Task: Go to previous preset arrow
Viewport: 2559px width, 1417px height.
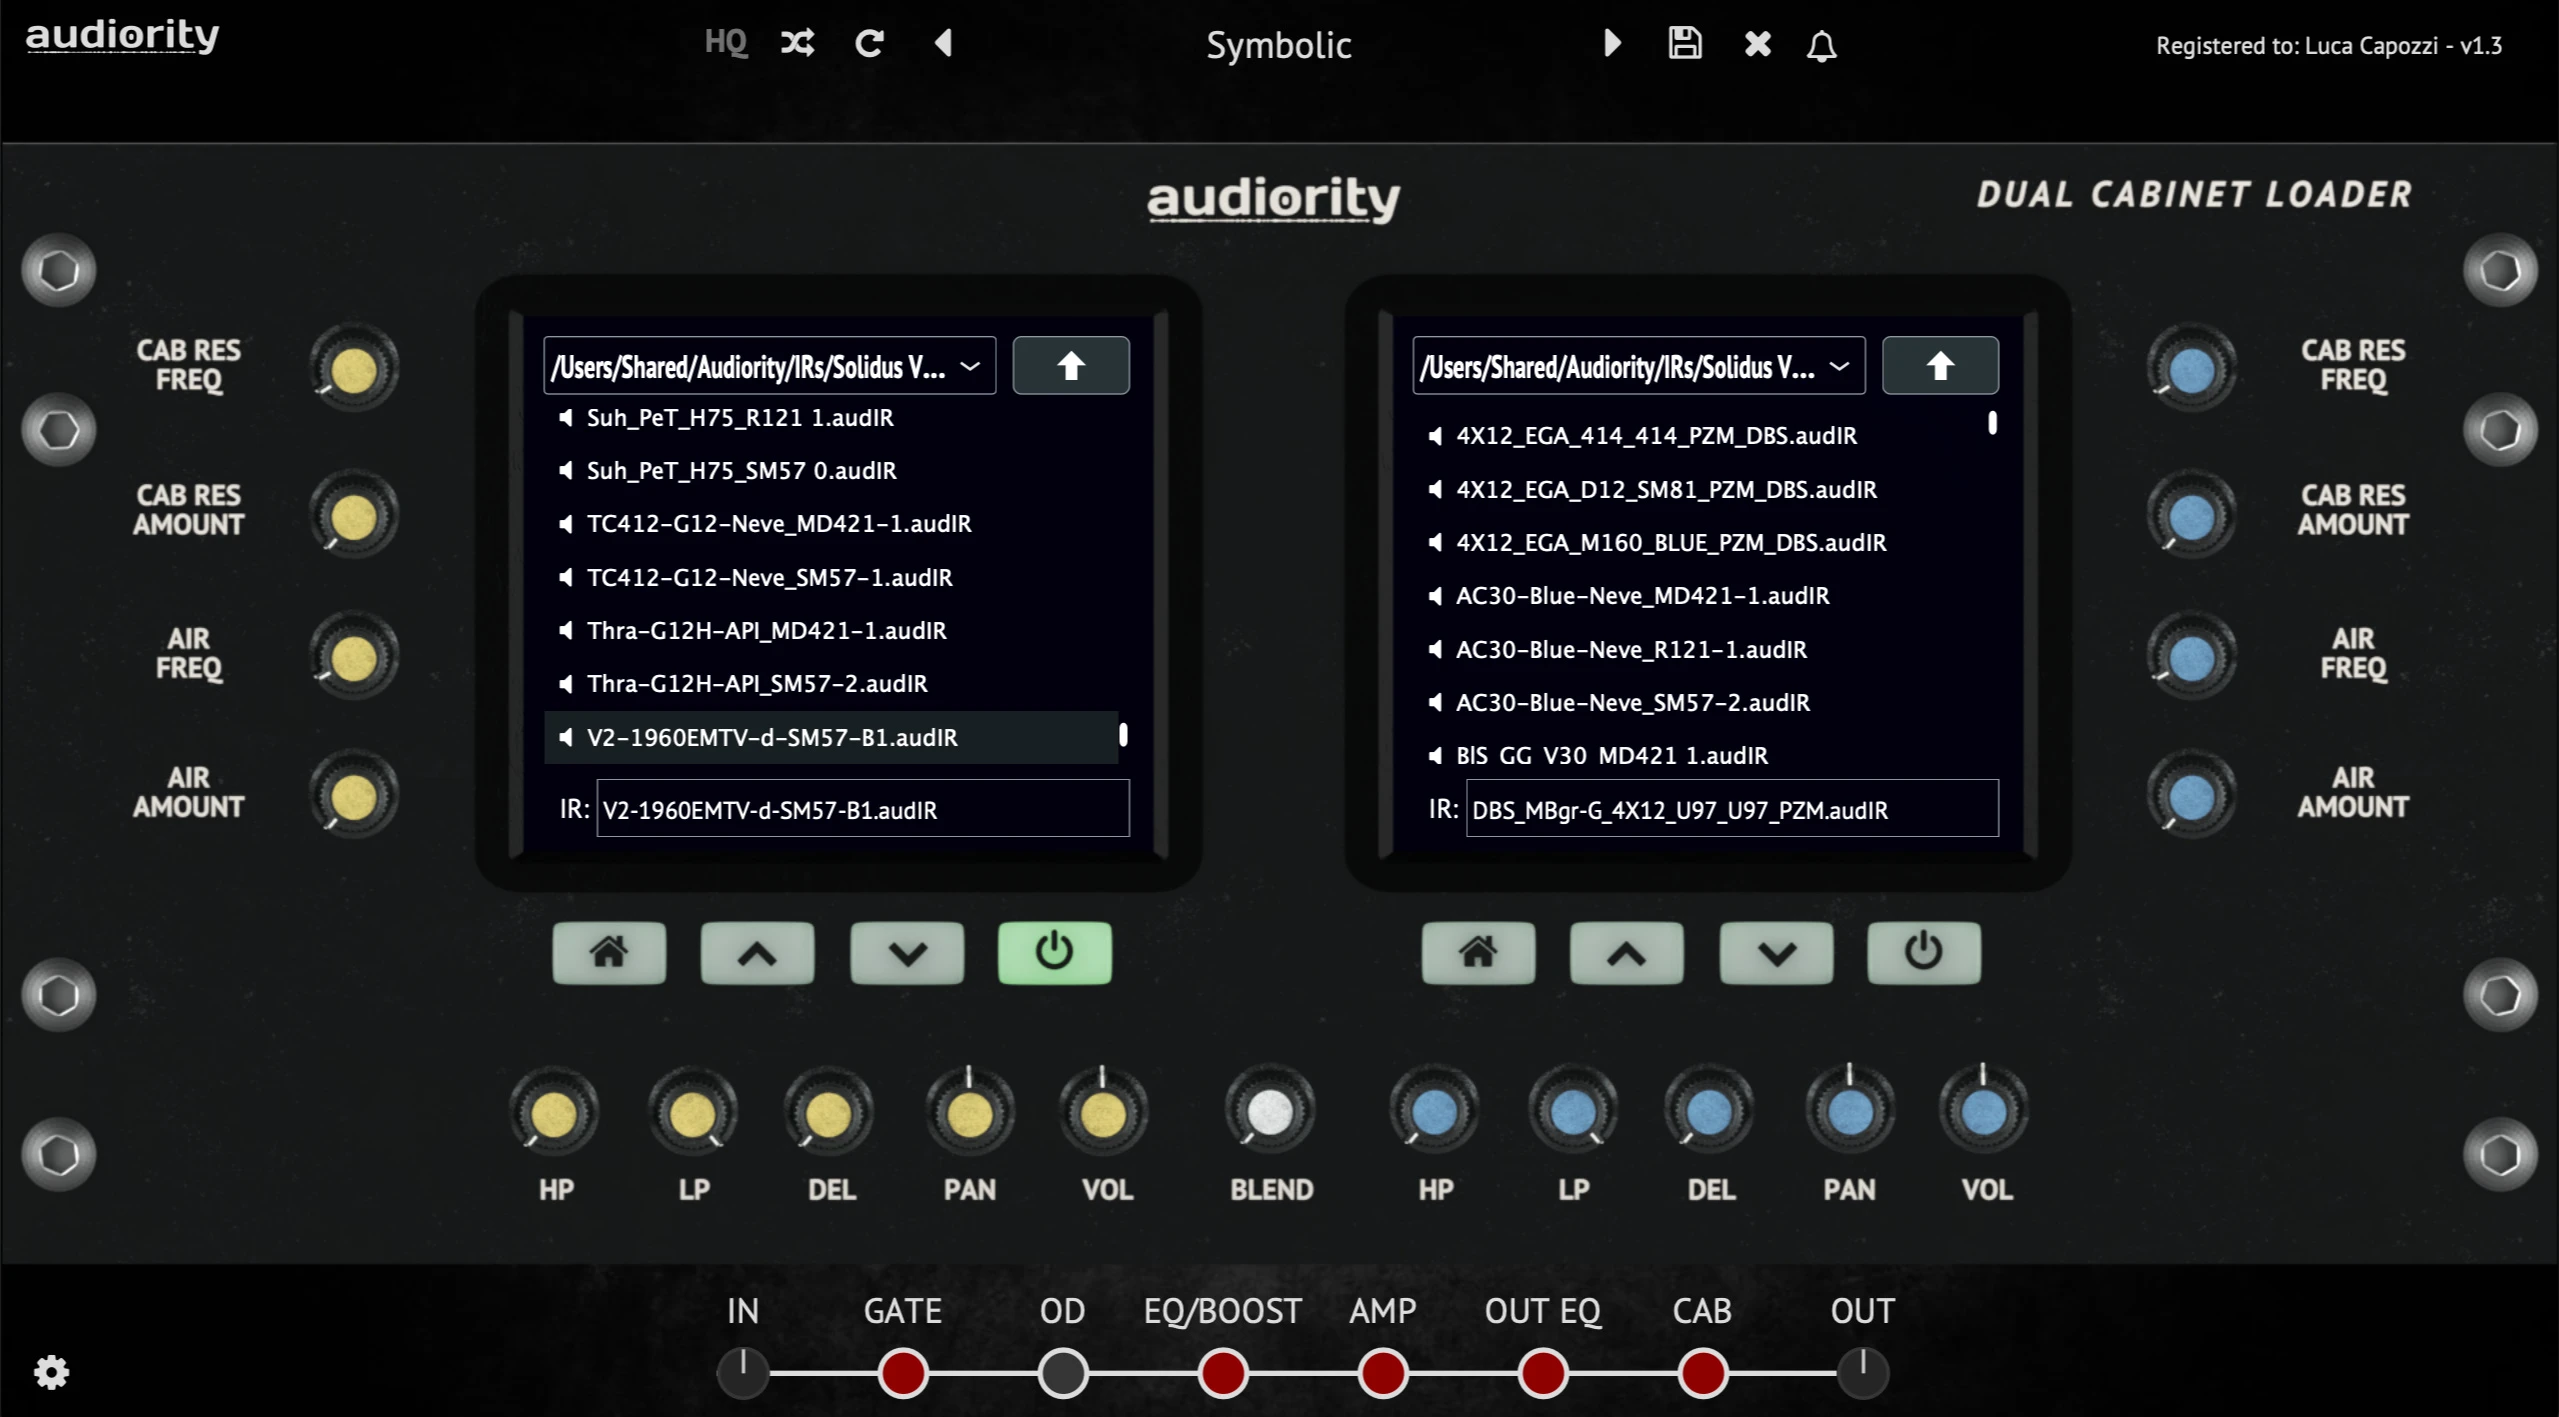Action: pos(943,43)
